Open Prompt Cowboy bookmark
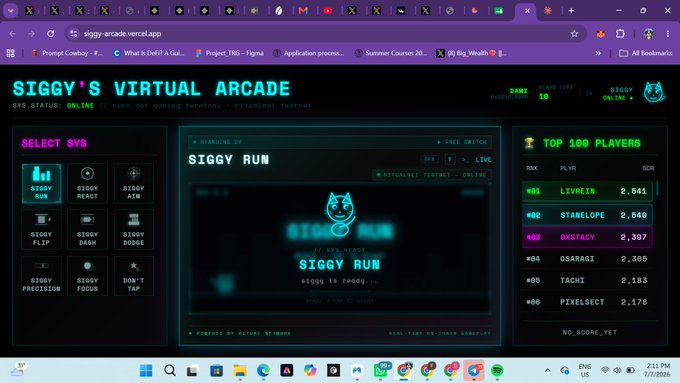Screen dimensions: 680x383 pos(67,53)
